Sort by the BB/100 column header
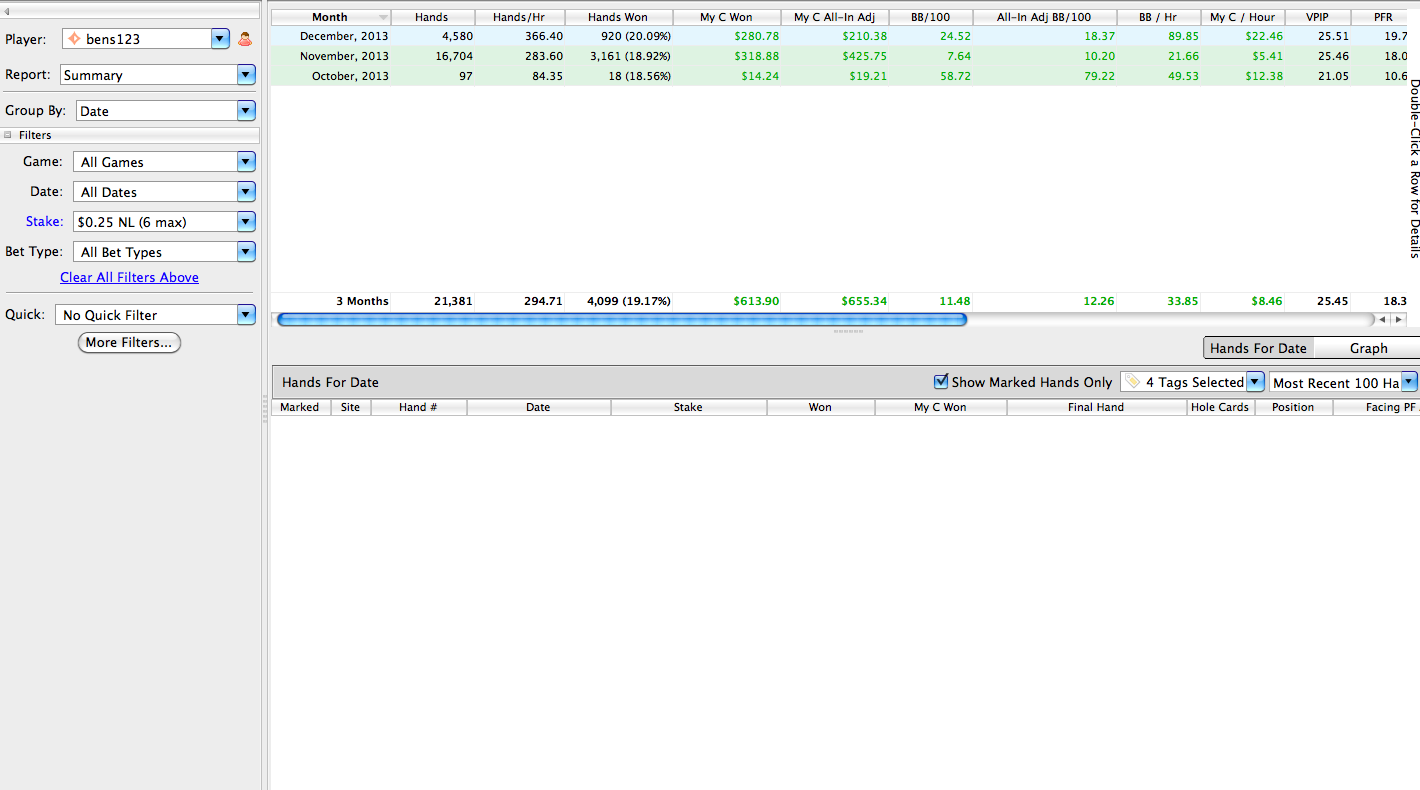The width and height of the screenshot is (1420, 790). [x=930, y=17]
